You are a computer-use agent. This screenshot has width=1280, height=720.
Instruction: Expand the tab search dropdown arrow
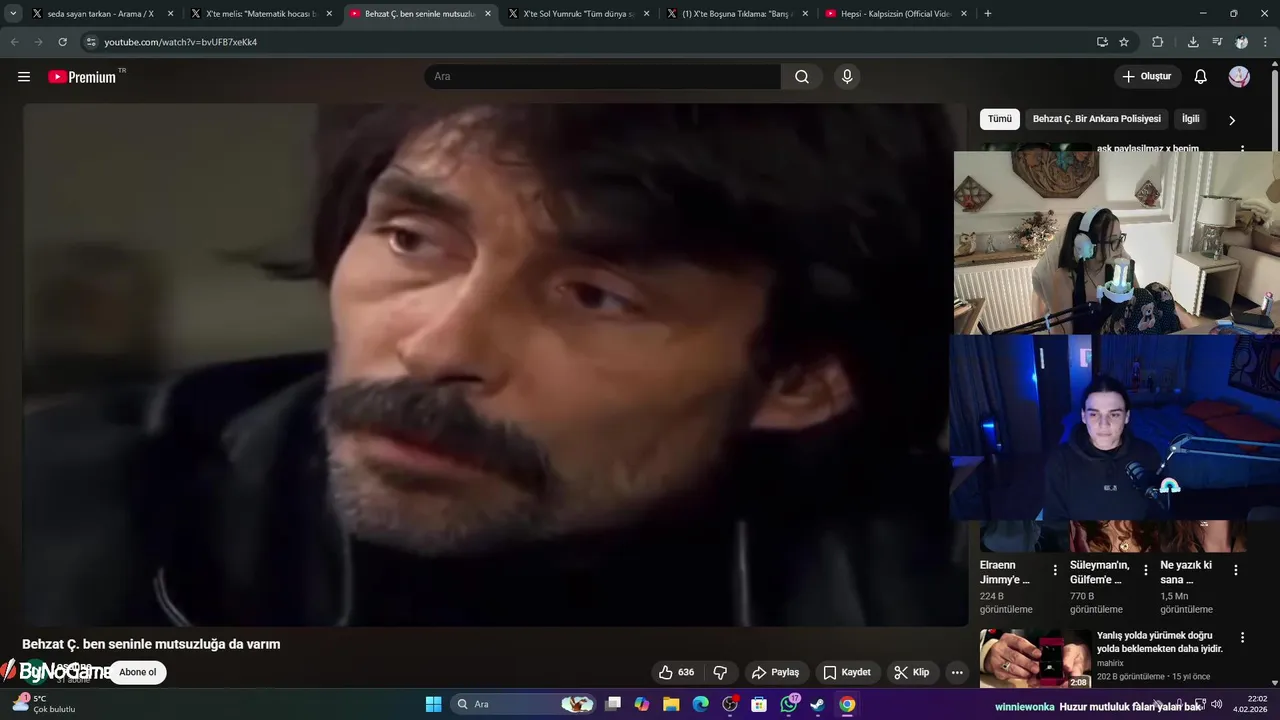point(13,14)
